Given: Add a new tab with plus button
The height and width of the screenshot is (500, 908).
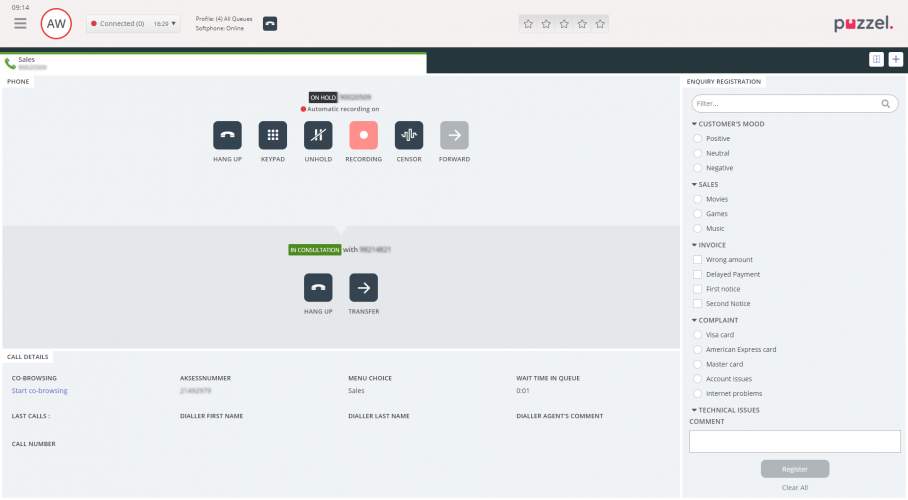Looking at the screenshot, I should [896, 60].
